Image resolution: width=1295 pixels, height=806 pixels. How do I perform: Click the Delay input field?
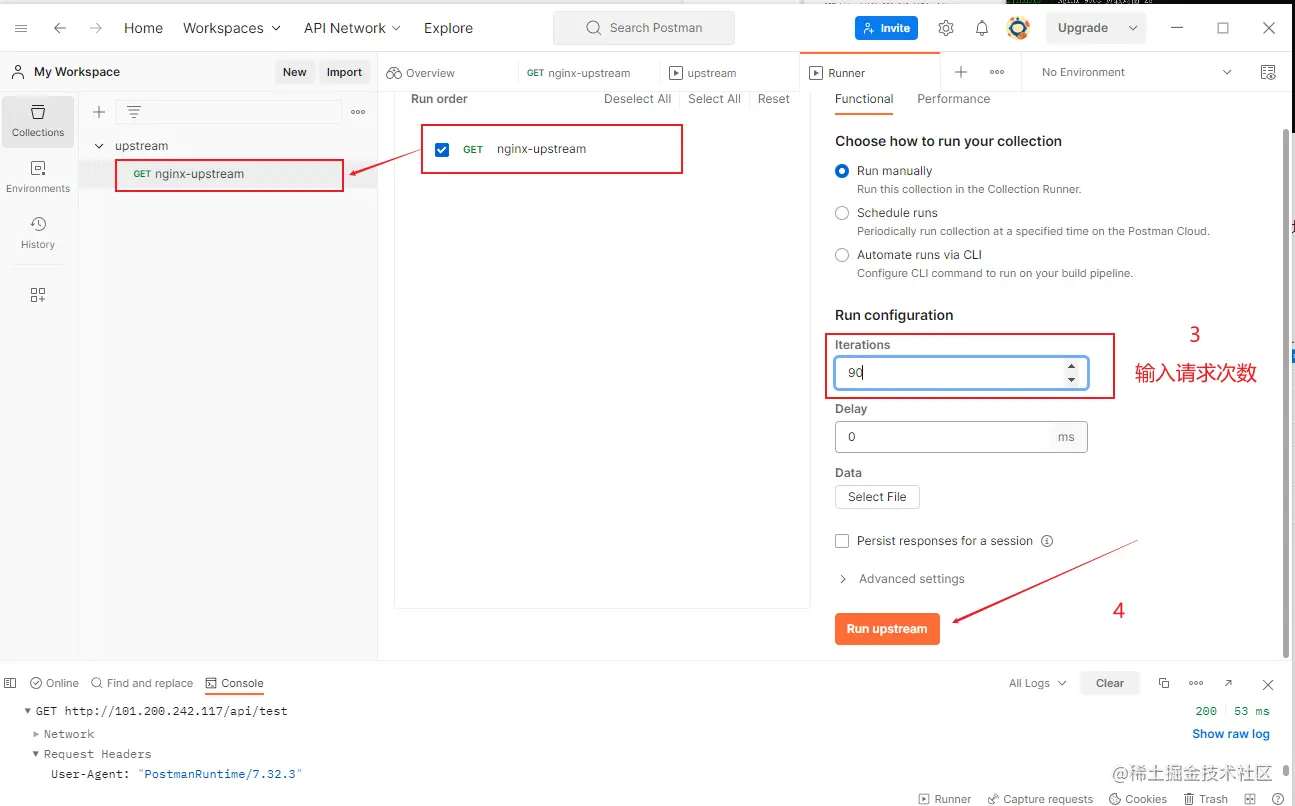point(961,437)
